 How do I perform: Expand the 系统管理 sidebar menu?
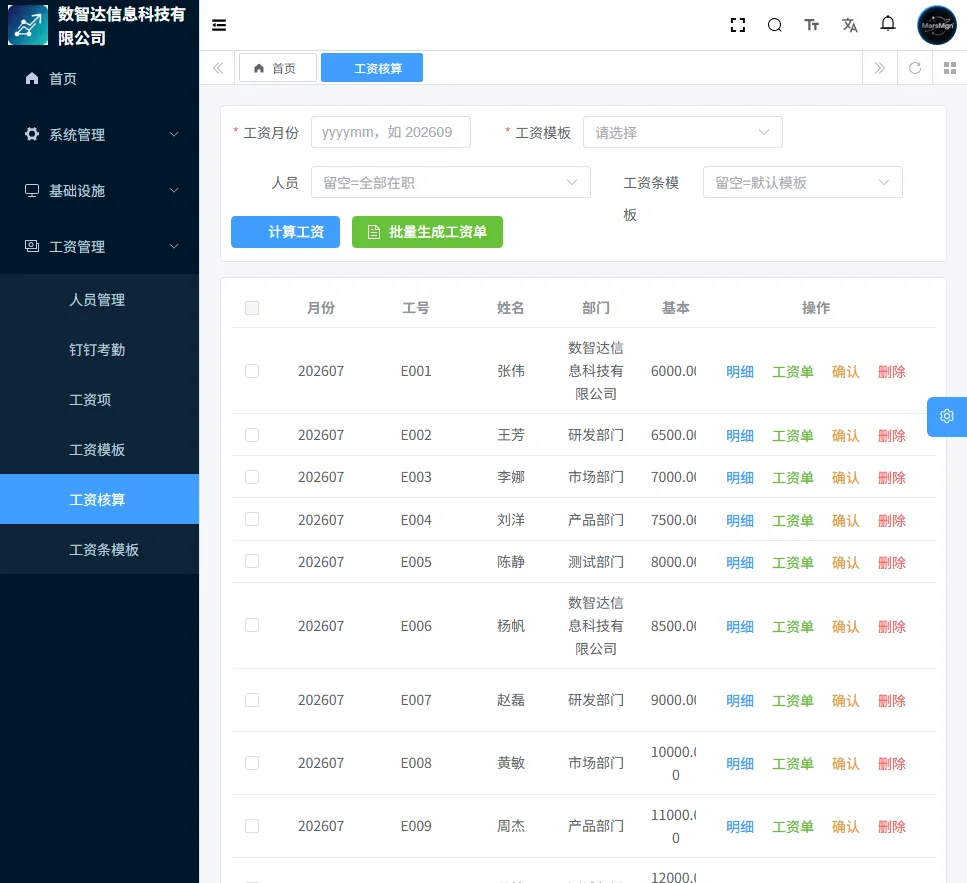click(x=100, y=134)
